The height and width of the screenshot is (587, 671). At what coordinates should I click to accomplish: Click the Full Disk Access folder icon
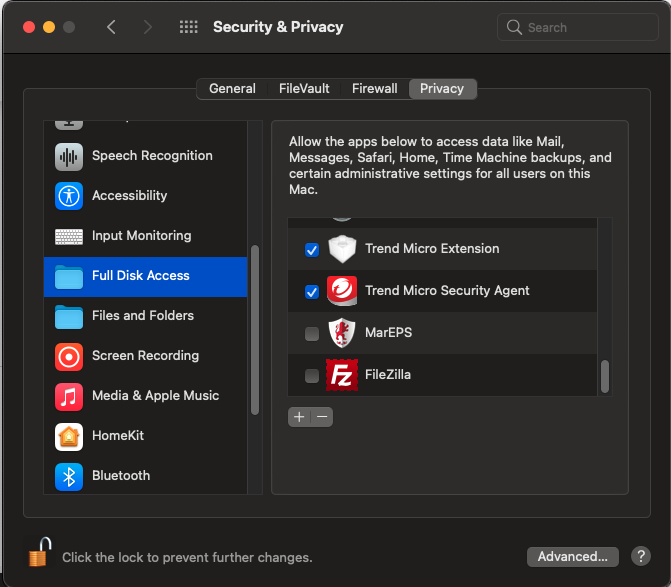pos(68,276)
